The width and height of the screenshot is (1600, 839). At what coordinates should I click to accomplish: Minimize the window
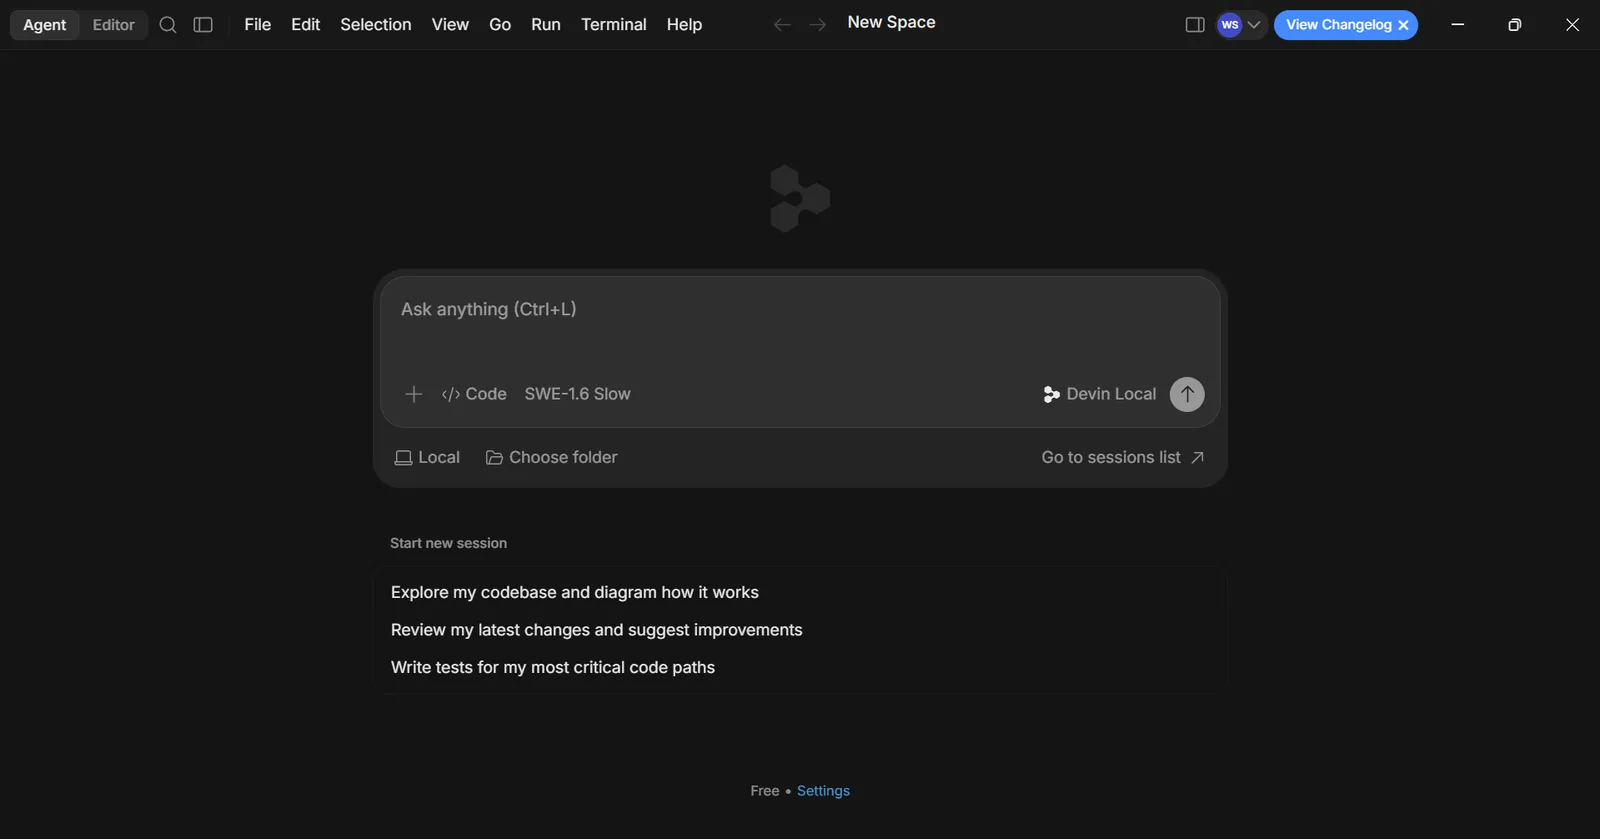pos(1457,25)
